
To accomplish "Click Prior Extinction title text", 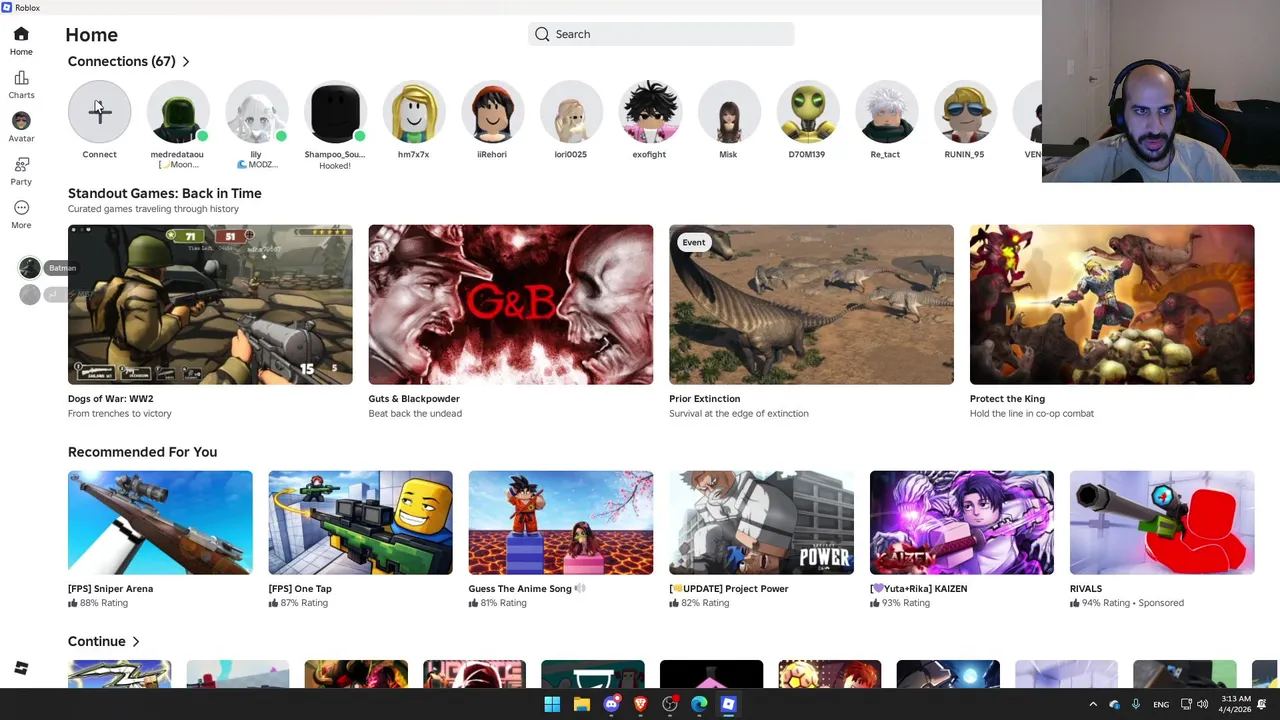I will tap(704, 398).
